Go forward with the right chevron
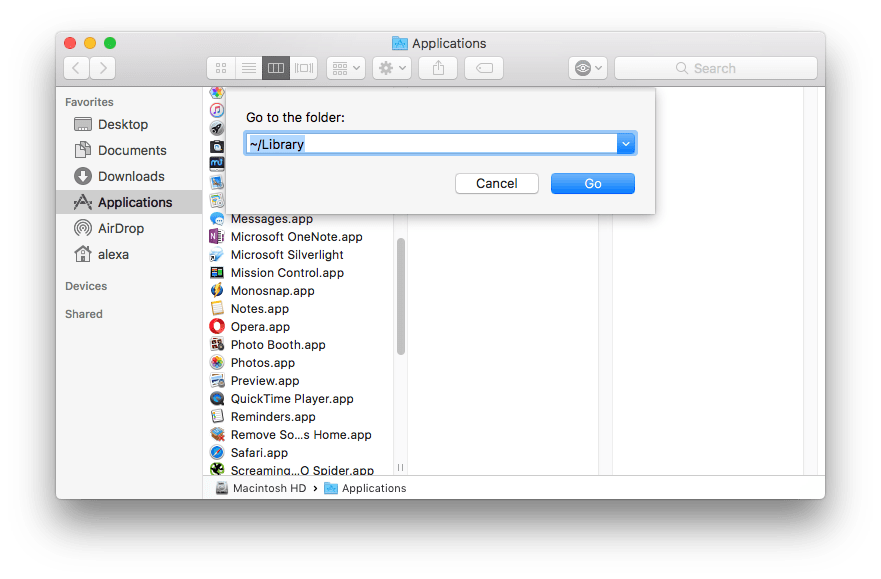The height and width of the screenshot is (579, 881). [x=103, y=68]
